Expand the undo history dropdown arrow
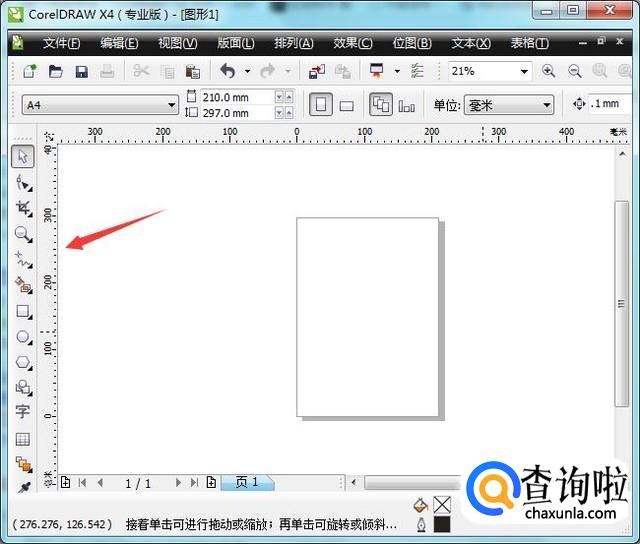 247,71
